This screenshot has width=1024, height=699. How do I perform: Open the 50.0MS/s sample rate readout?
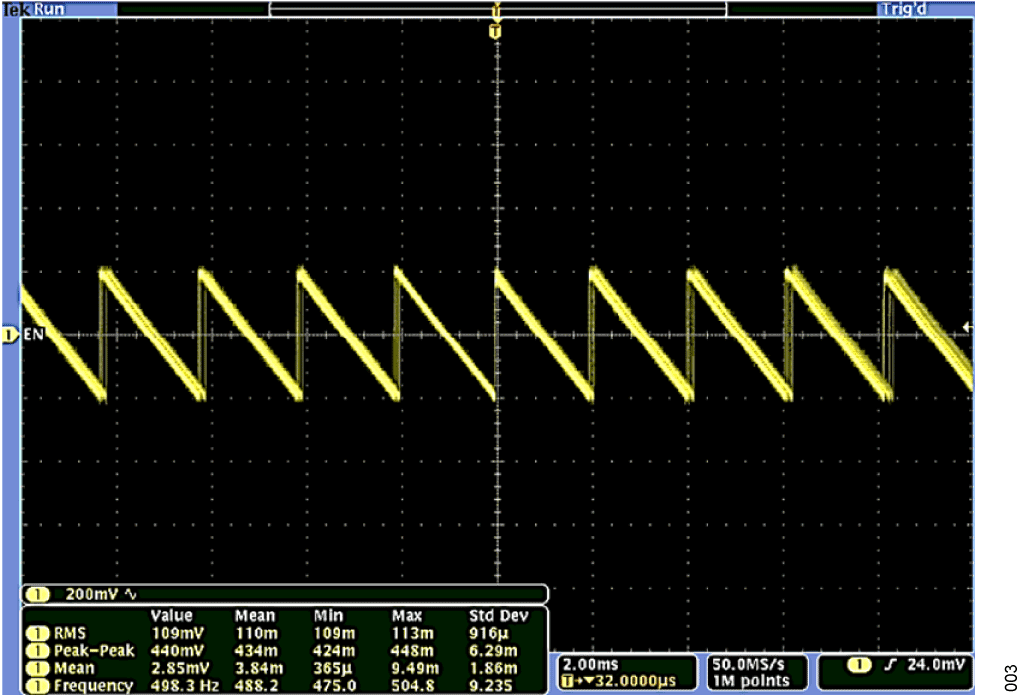tap(749, 663)
